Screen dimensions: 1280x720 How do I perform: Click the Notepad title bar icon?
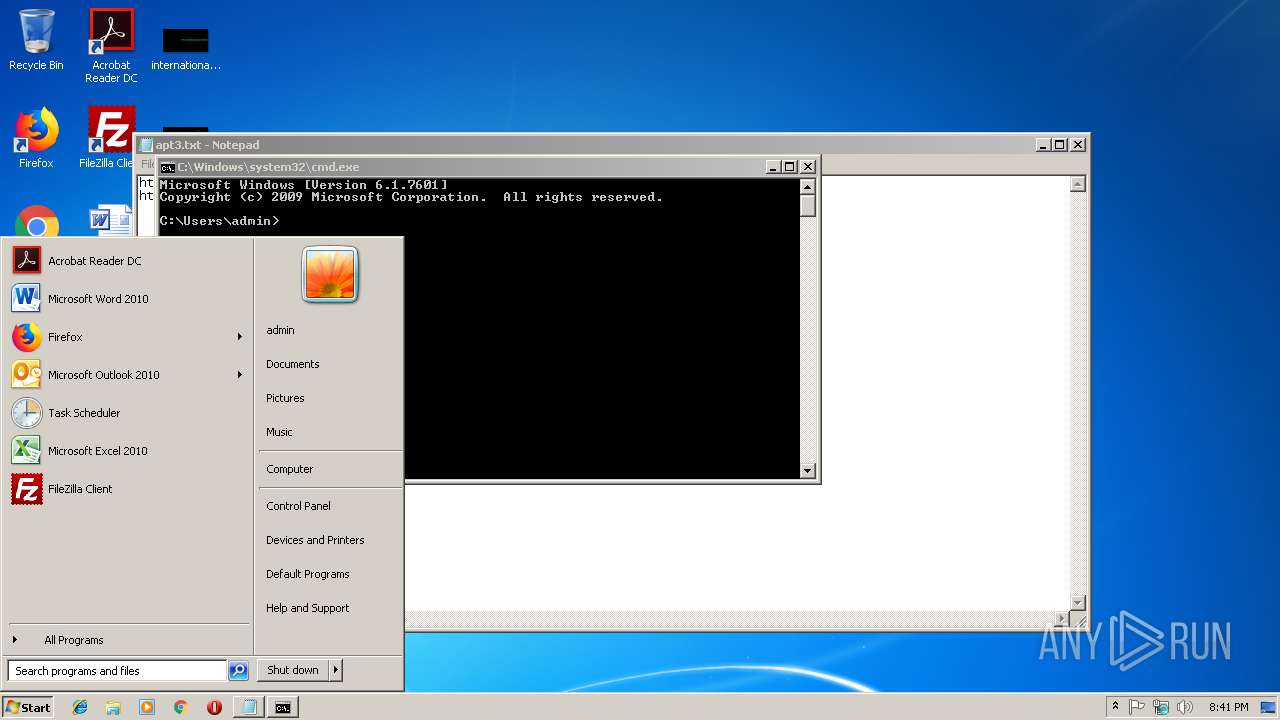click(146, 145)
